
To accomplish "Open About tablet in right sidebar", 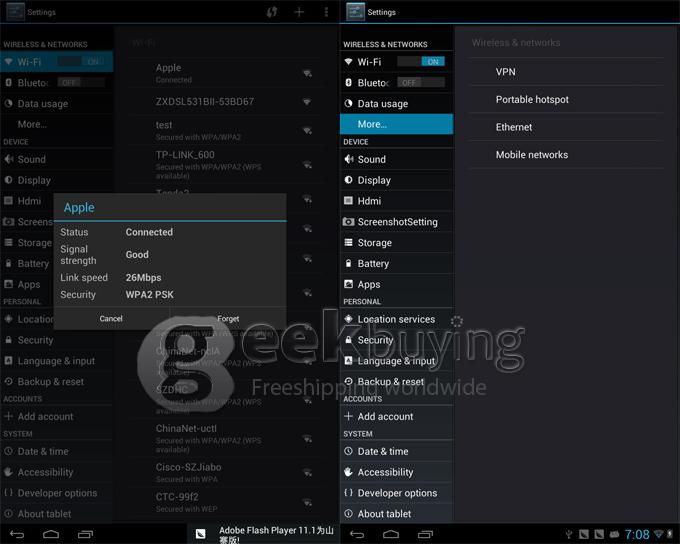I will click(x=396, y=514).
